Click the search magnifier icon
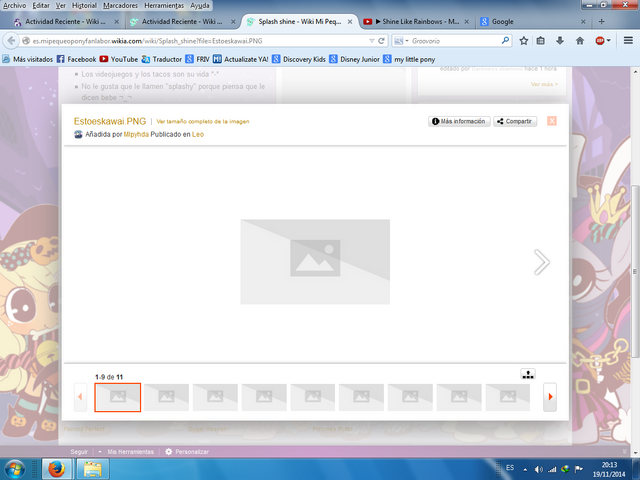The height and width of the screenshot is (480, 640). point(505,40)
